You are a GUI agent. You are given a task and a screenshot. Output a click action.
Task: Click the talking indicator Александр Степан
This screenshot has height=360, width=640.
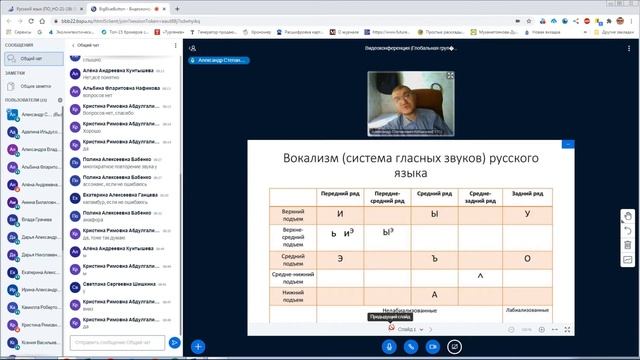pos(219,60)
